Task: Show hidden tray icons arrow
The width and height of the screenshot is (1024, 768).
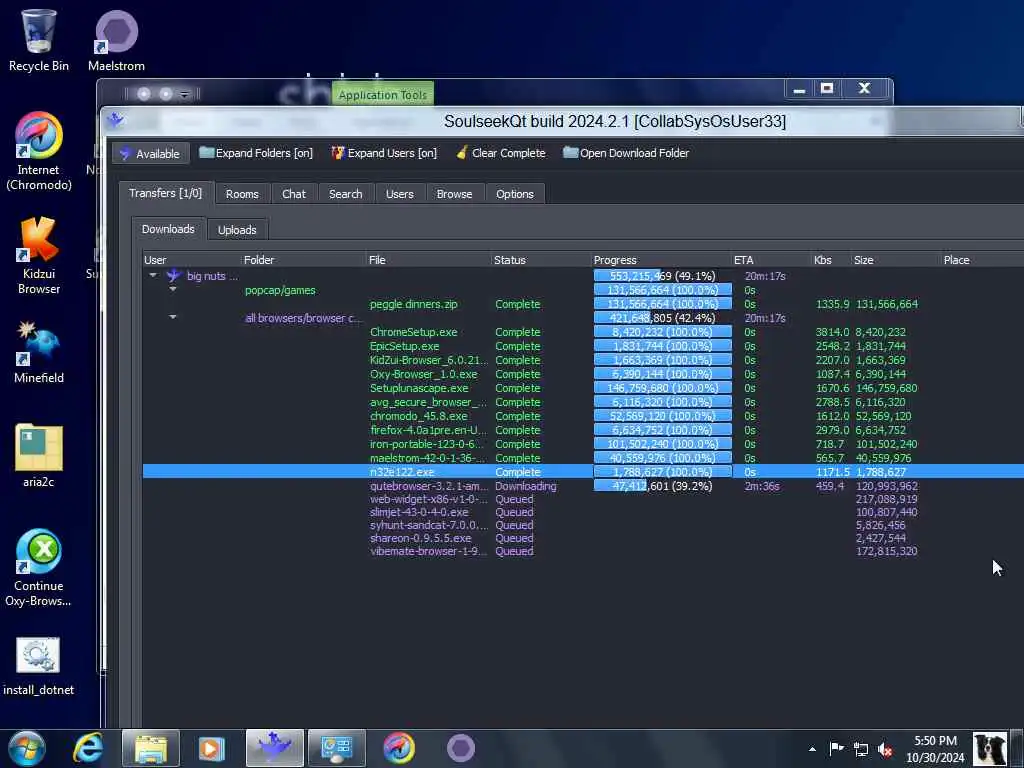Action: 812,749
